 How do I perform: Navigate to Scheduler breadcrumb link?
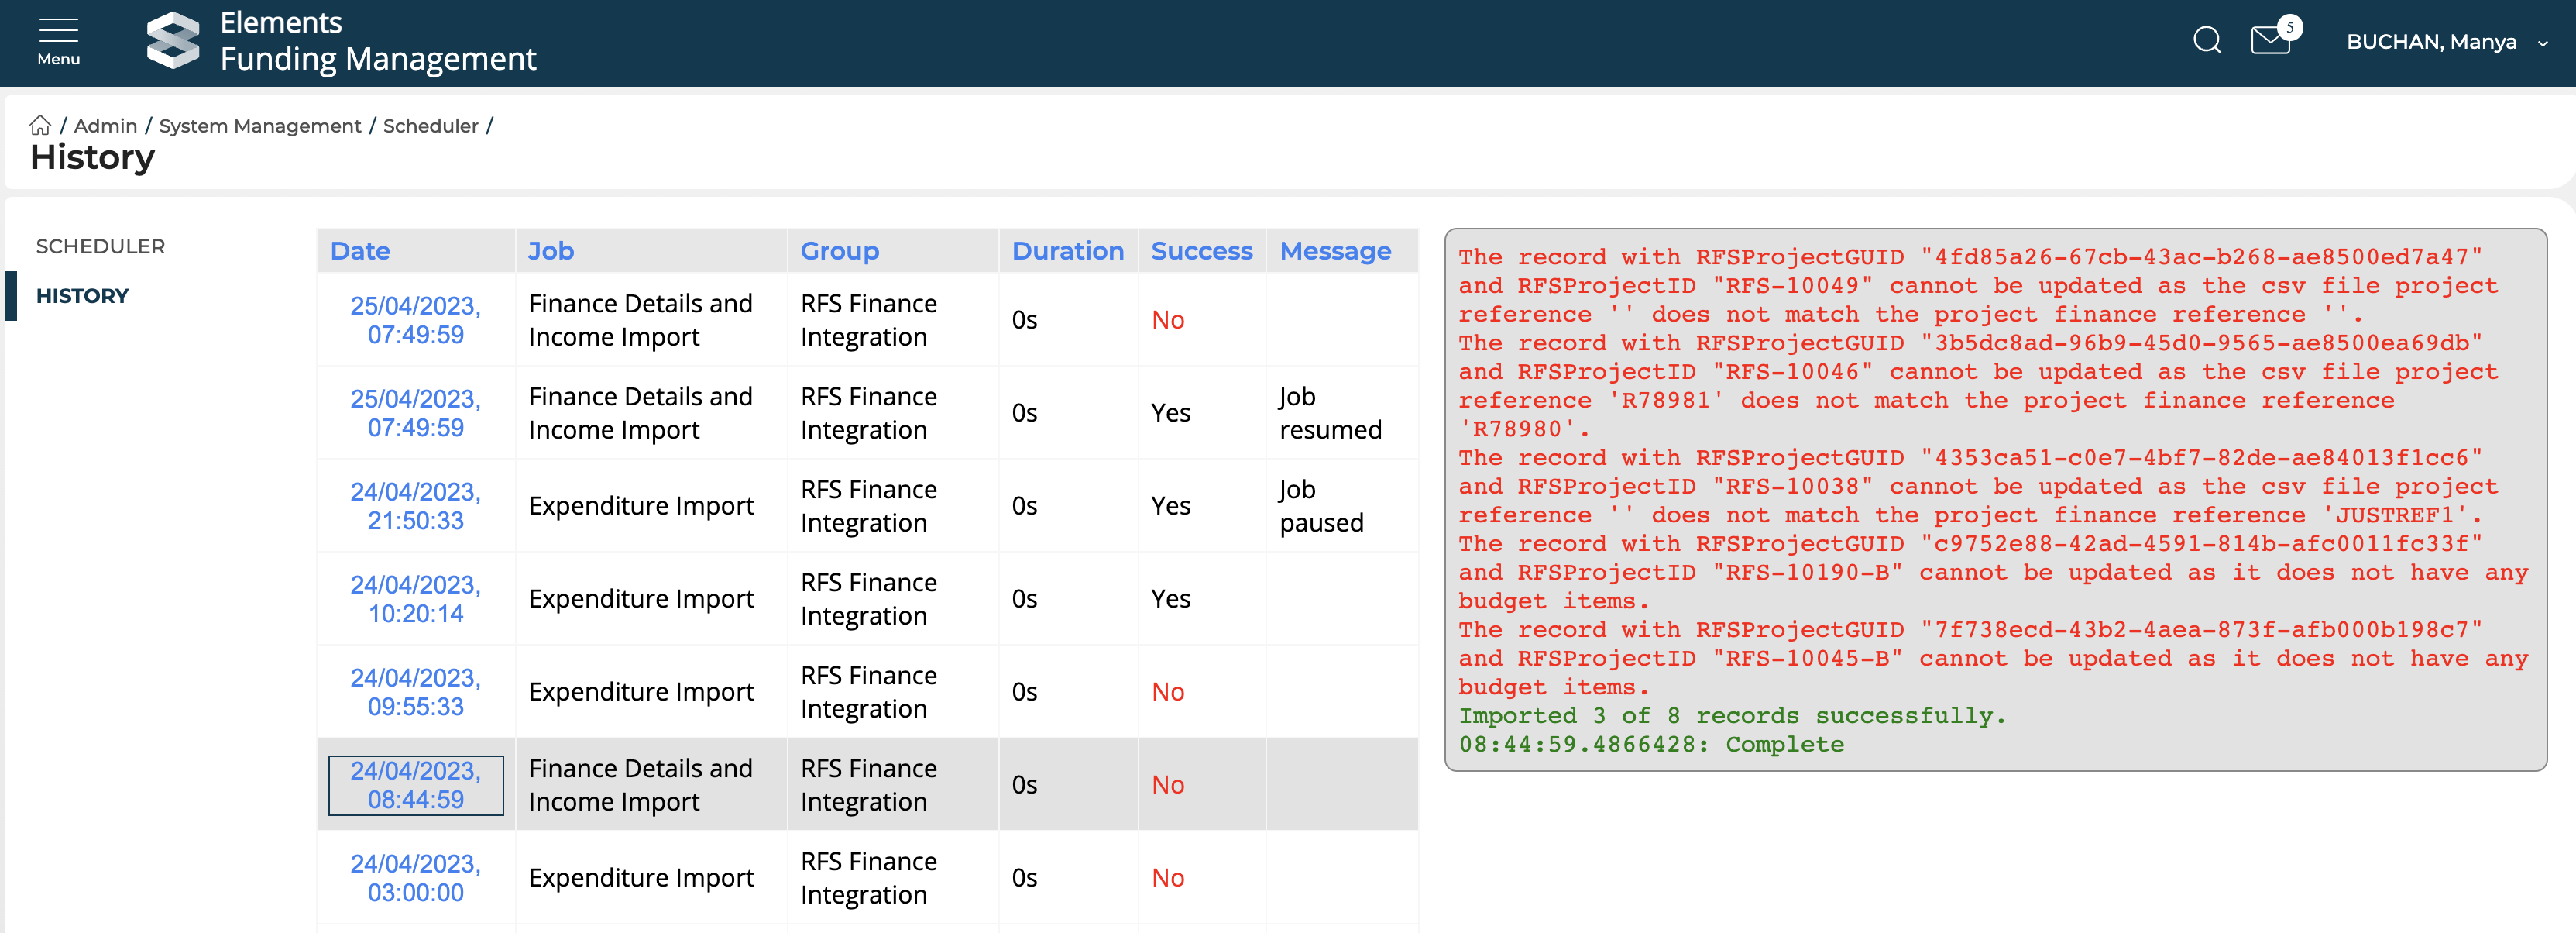(x=430, y=126)
